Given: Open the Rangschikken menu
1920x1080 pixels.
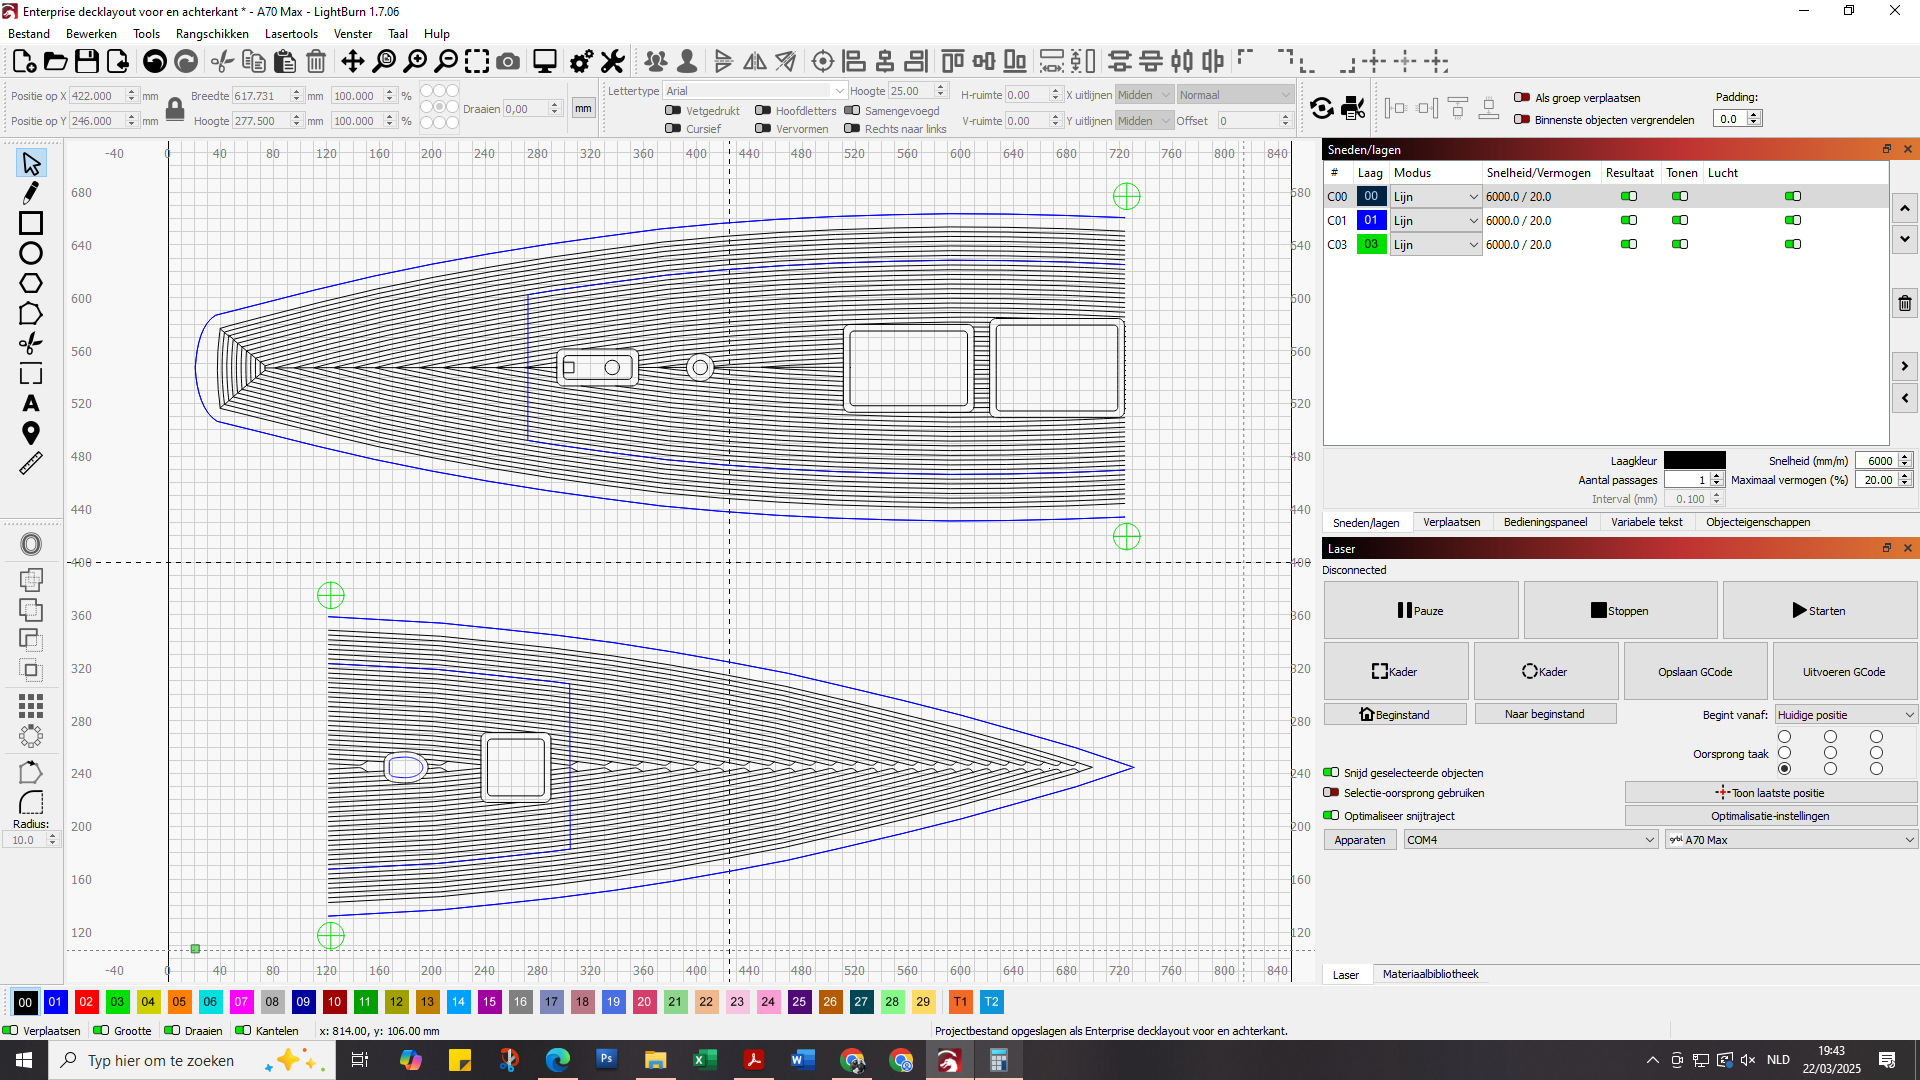Looking at the screenshot, I should (x=212, y=34).
